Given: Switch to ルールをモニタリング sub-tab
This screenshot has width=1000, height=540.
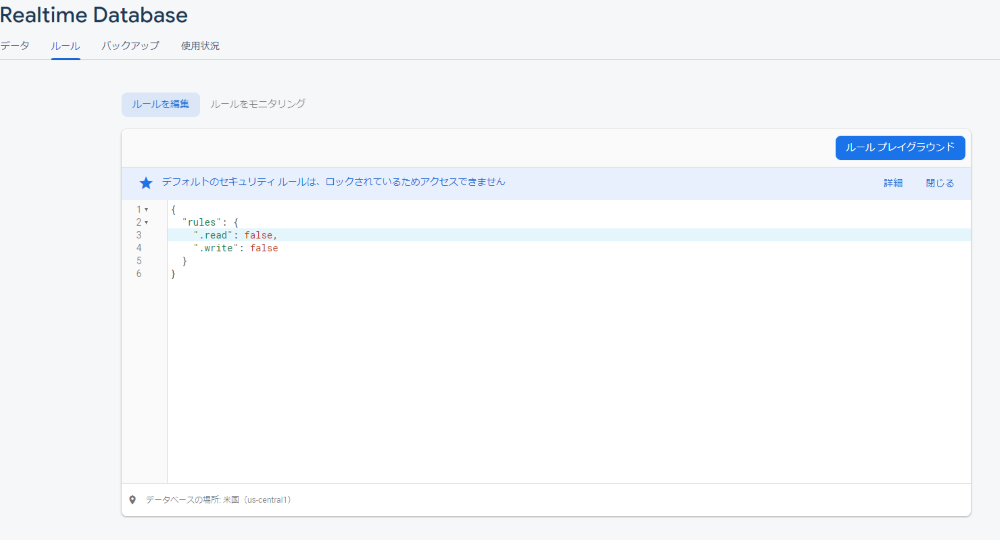Looking at the screenshot, I should pyautogui.click(x=258, y=104).
